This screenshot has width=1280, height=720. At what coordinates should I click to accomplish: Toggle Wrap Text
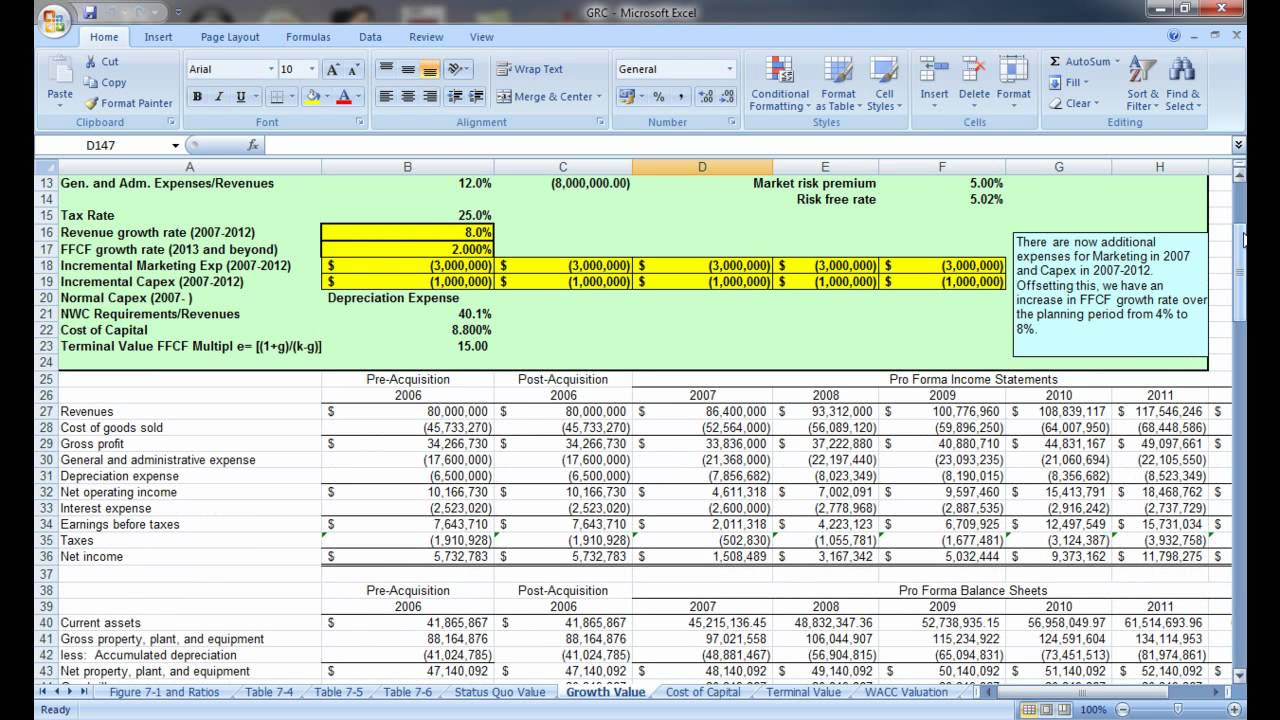pos(530,69)
